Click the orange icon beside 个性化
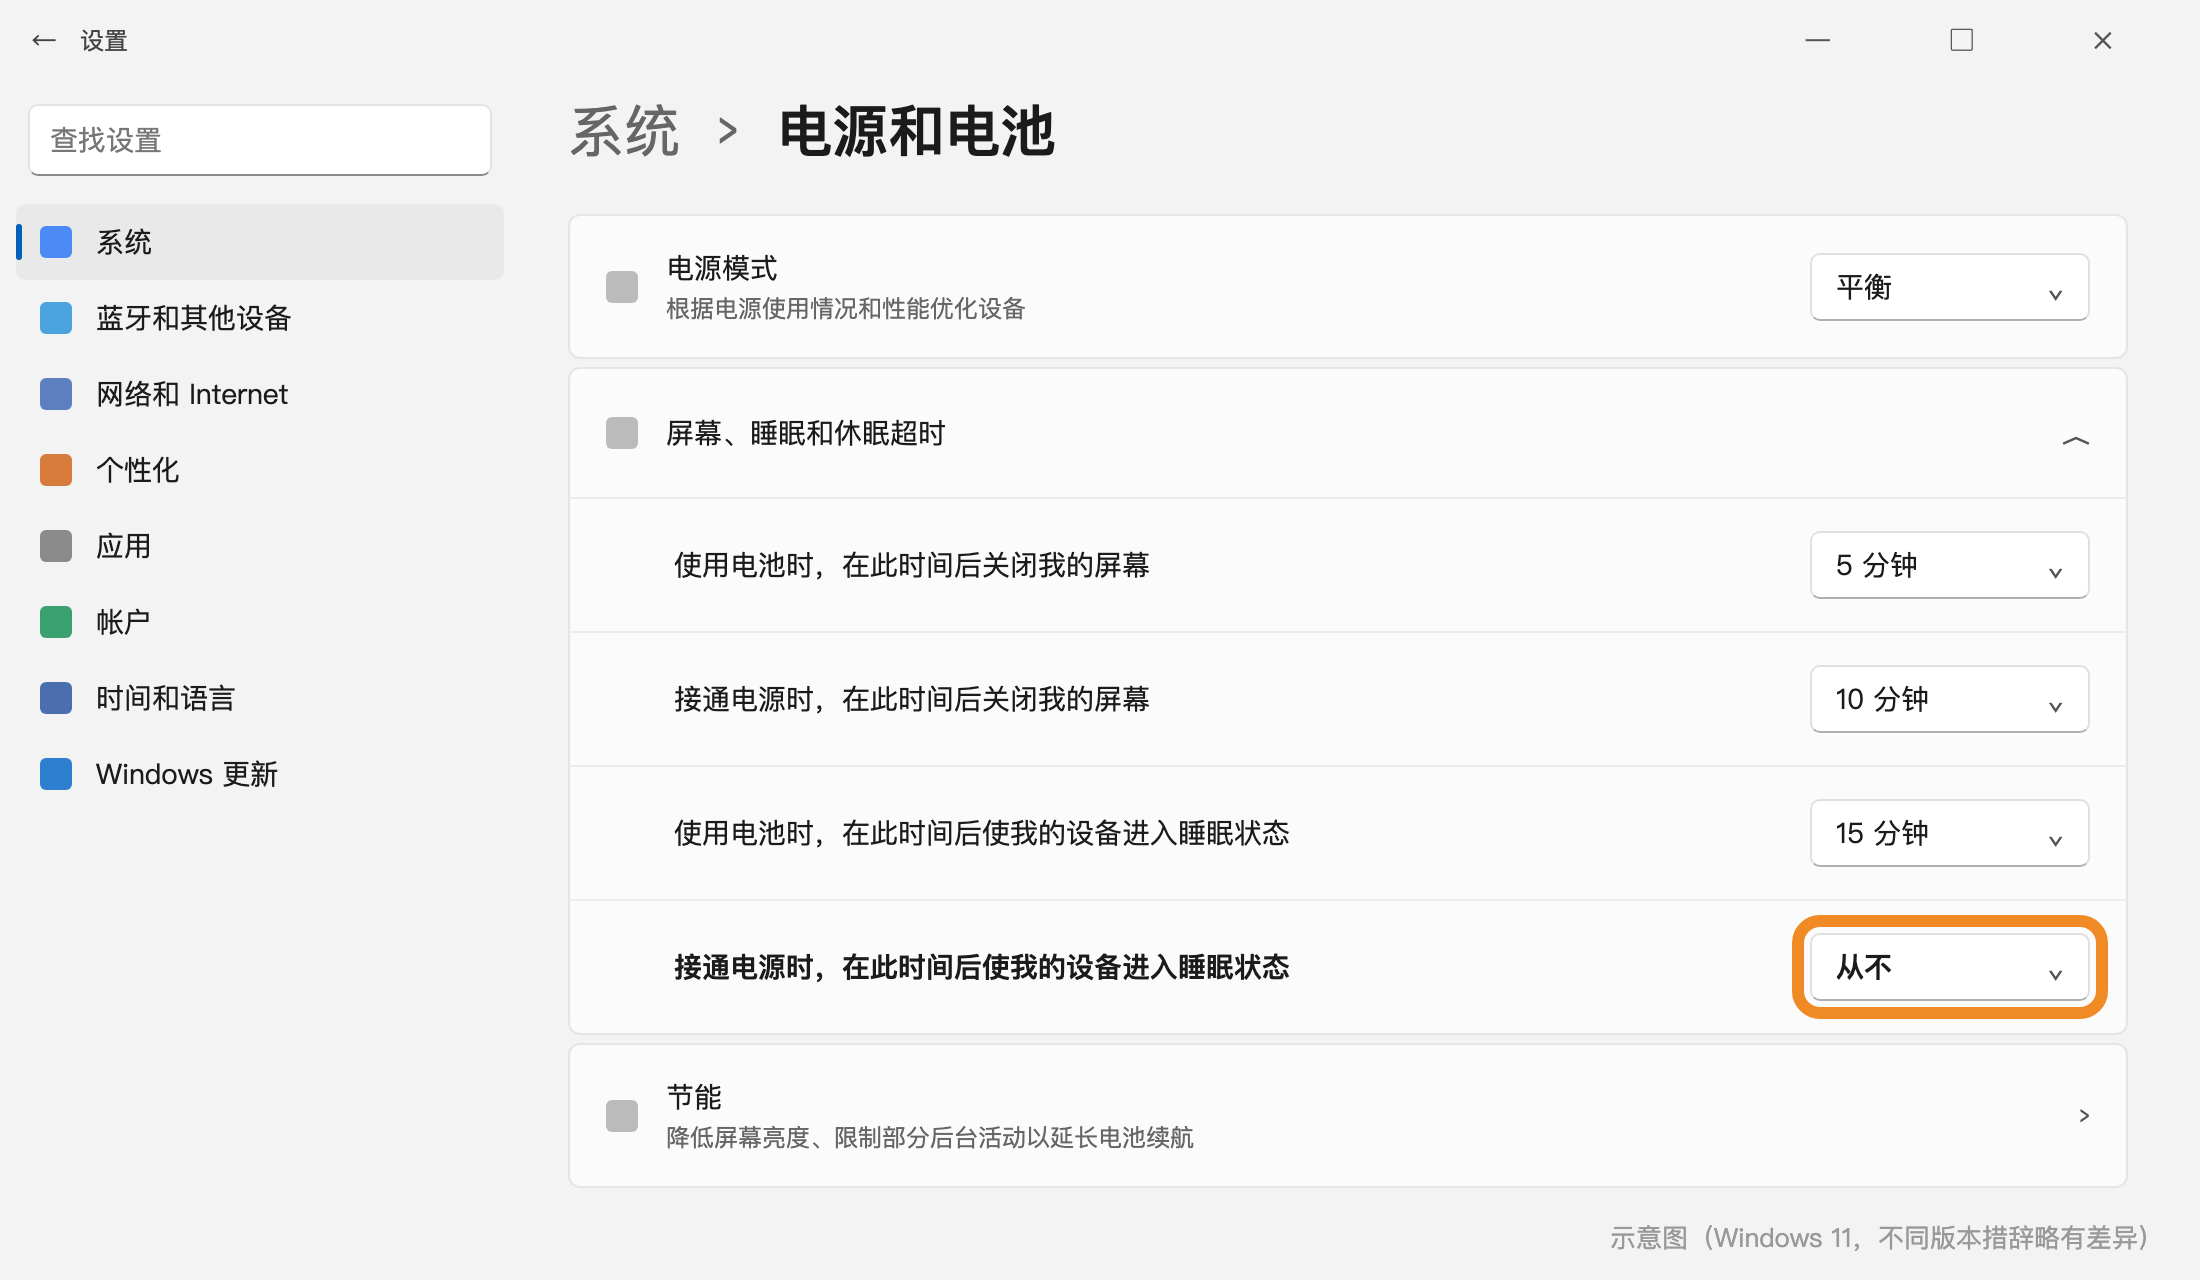Image resolution: width=2200 pixels, height=1280 pixels. [x=56, y=470]
